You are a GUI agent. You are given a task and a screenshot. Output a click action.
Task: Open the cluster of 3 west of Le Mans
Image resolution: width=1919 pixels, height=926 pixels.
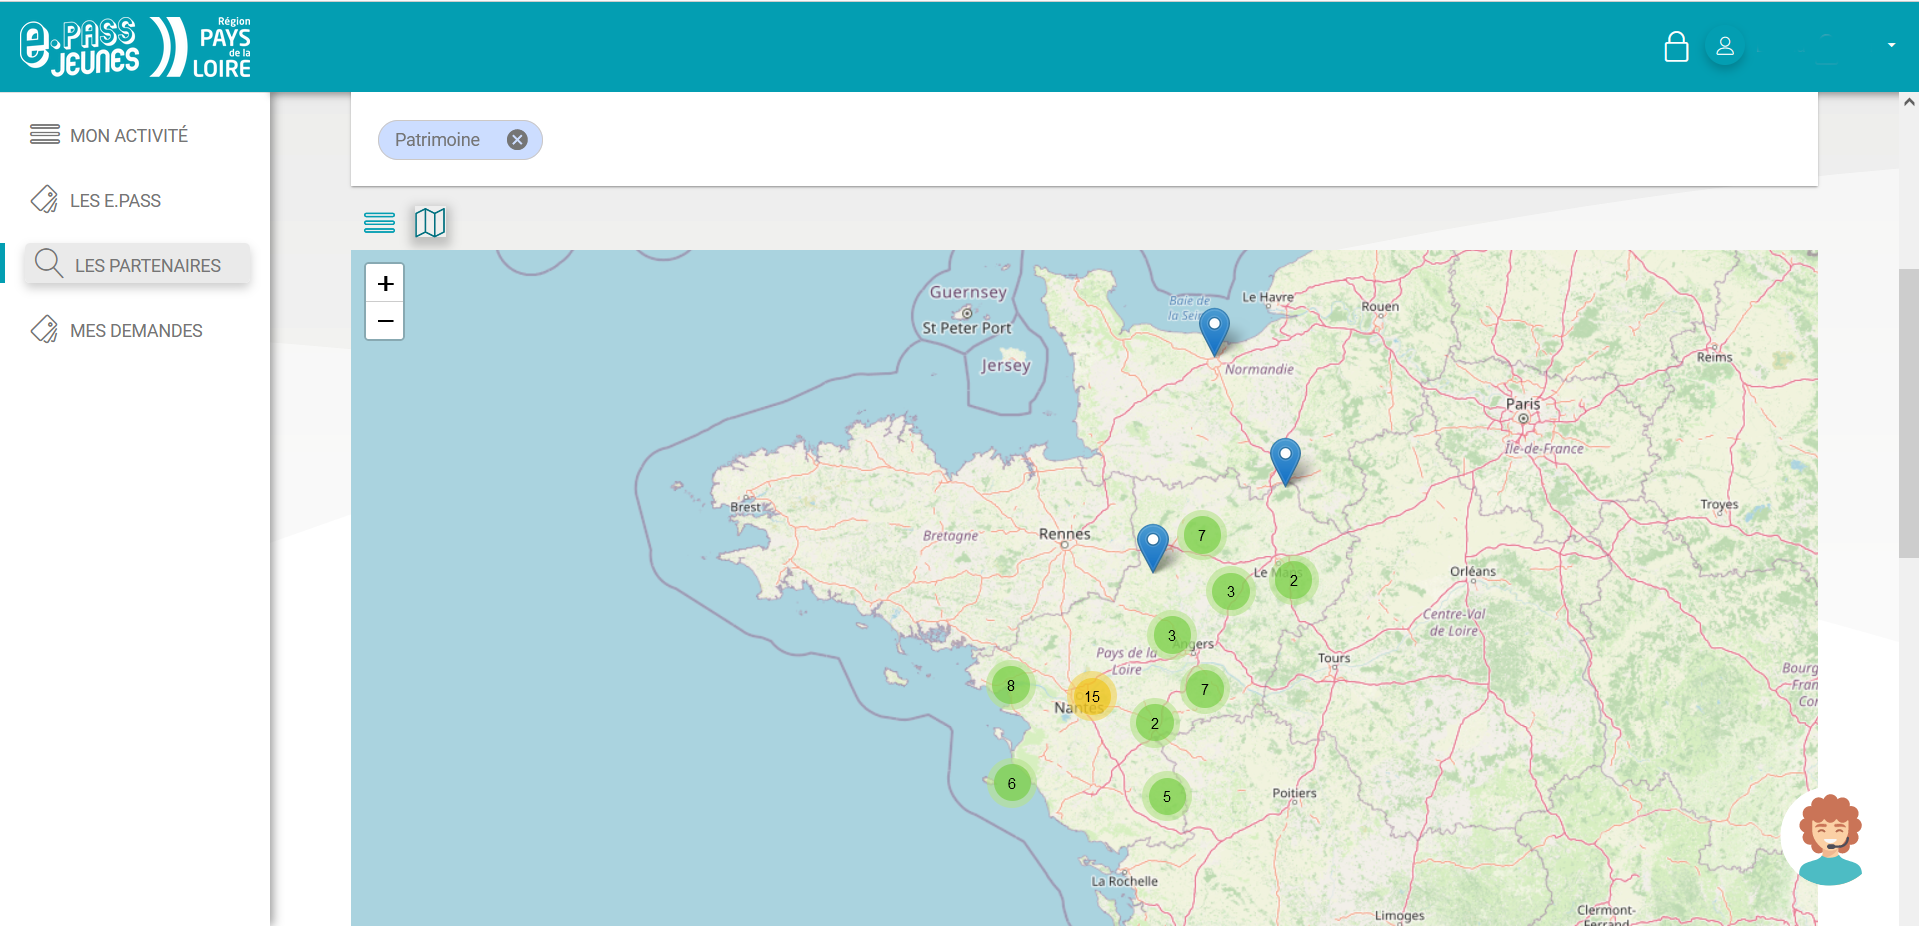[x=1231, y=591]
